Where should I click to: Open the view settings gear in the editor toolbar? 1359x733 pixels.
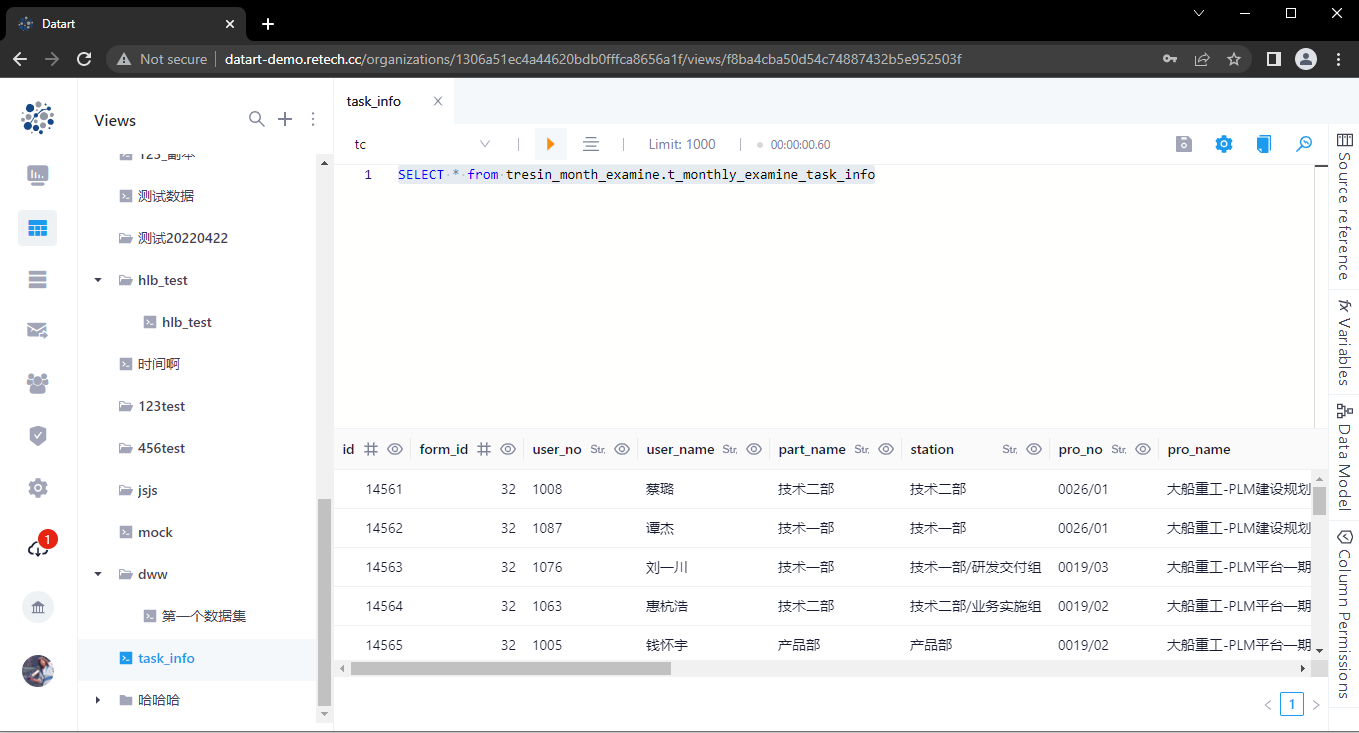(1224, 144)
